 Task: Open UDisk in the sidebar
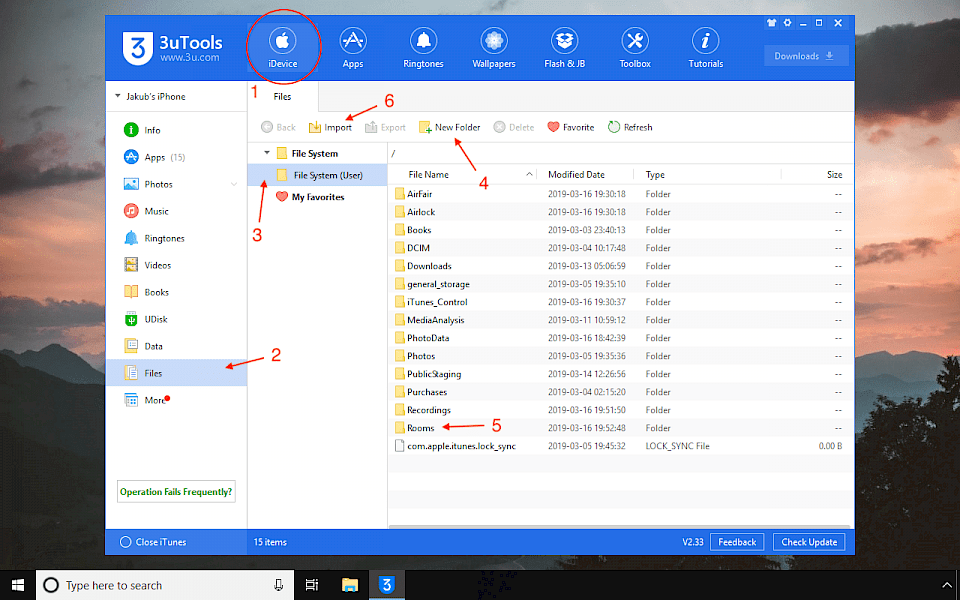[176, 319]
